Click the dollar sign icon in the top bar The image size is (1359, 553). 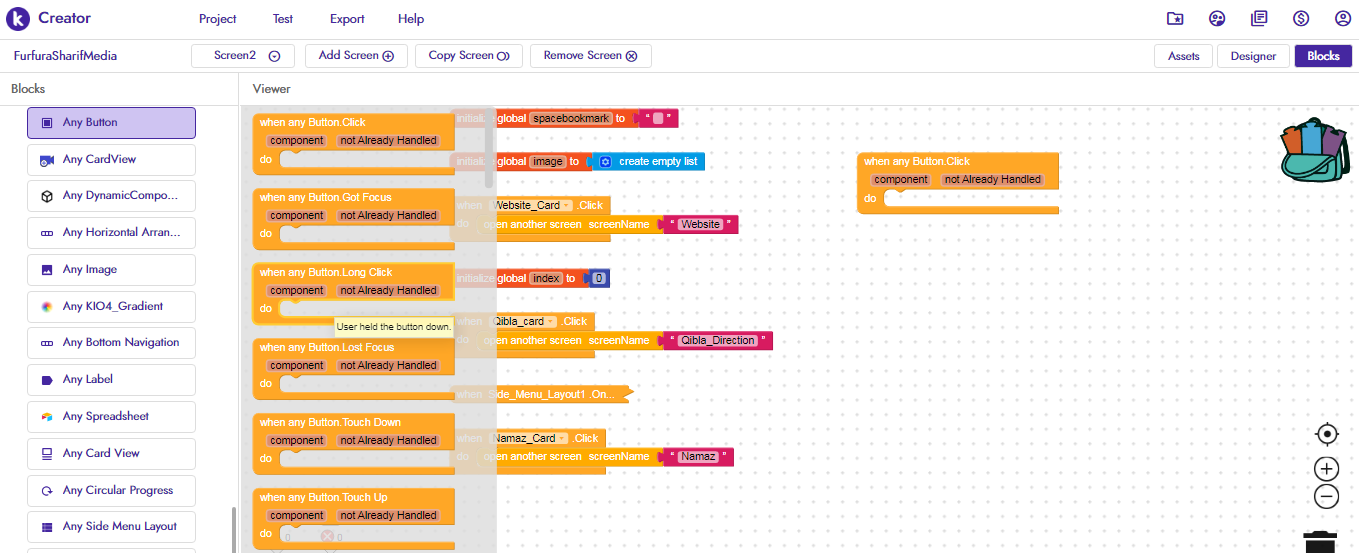(x=1301, y=18)
